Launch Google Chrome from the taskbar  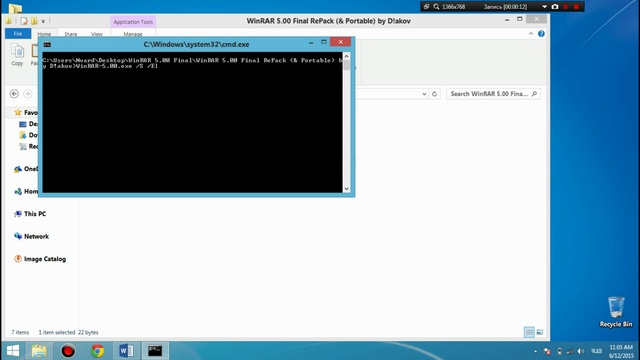(97, 351)
